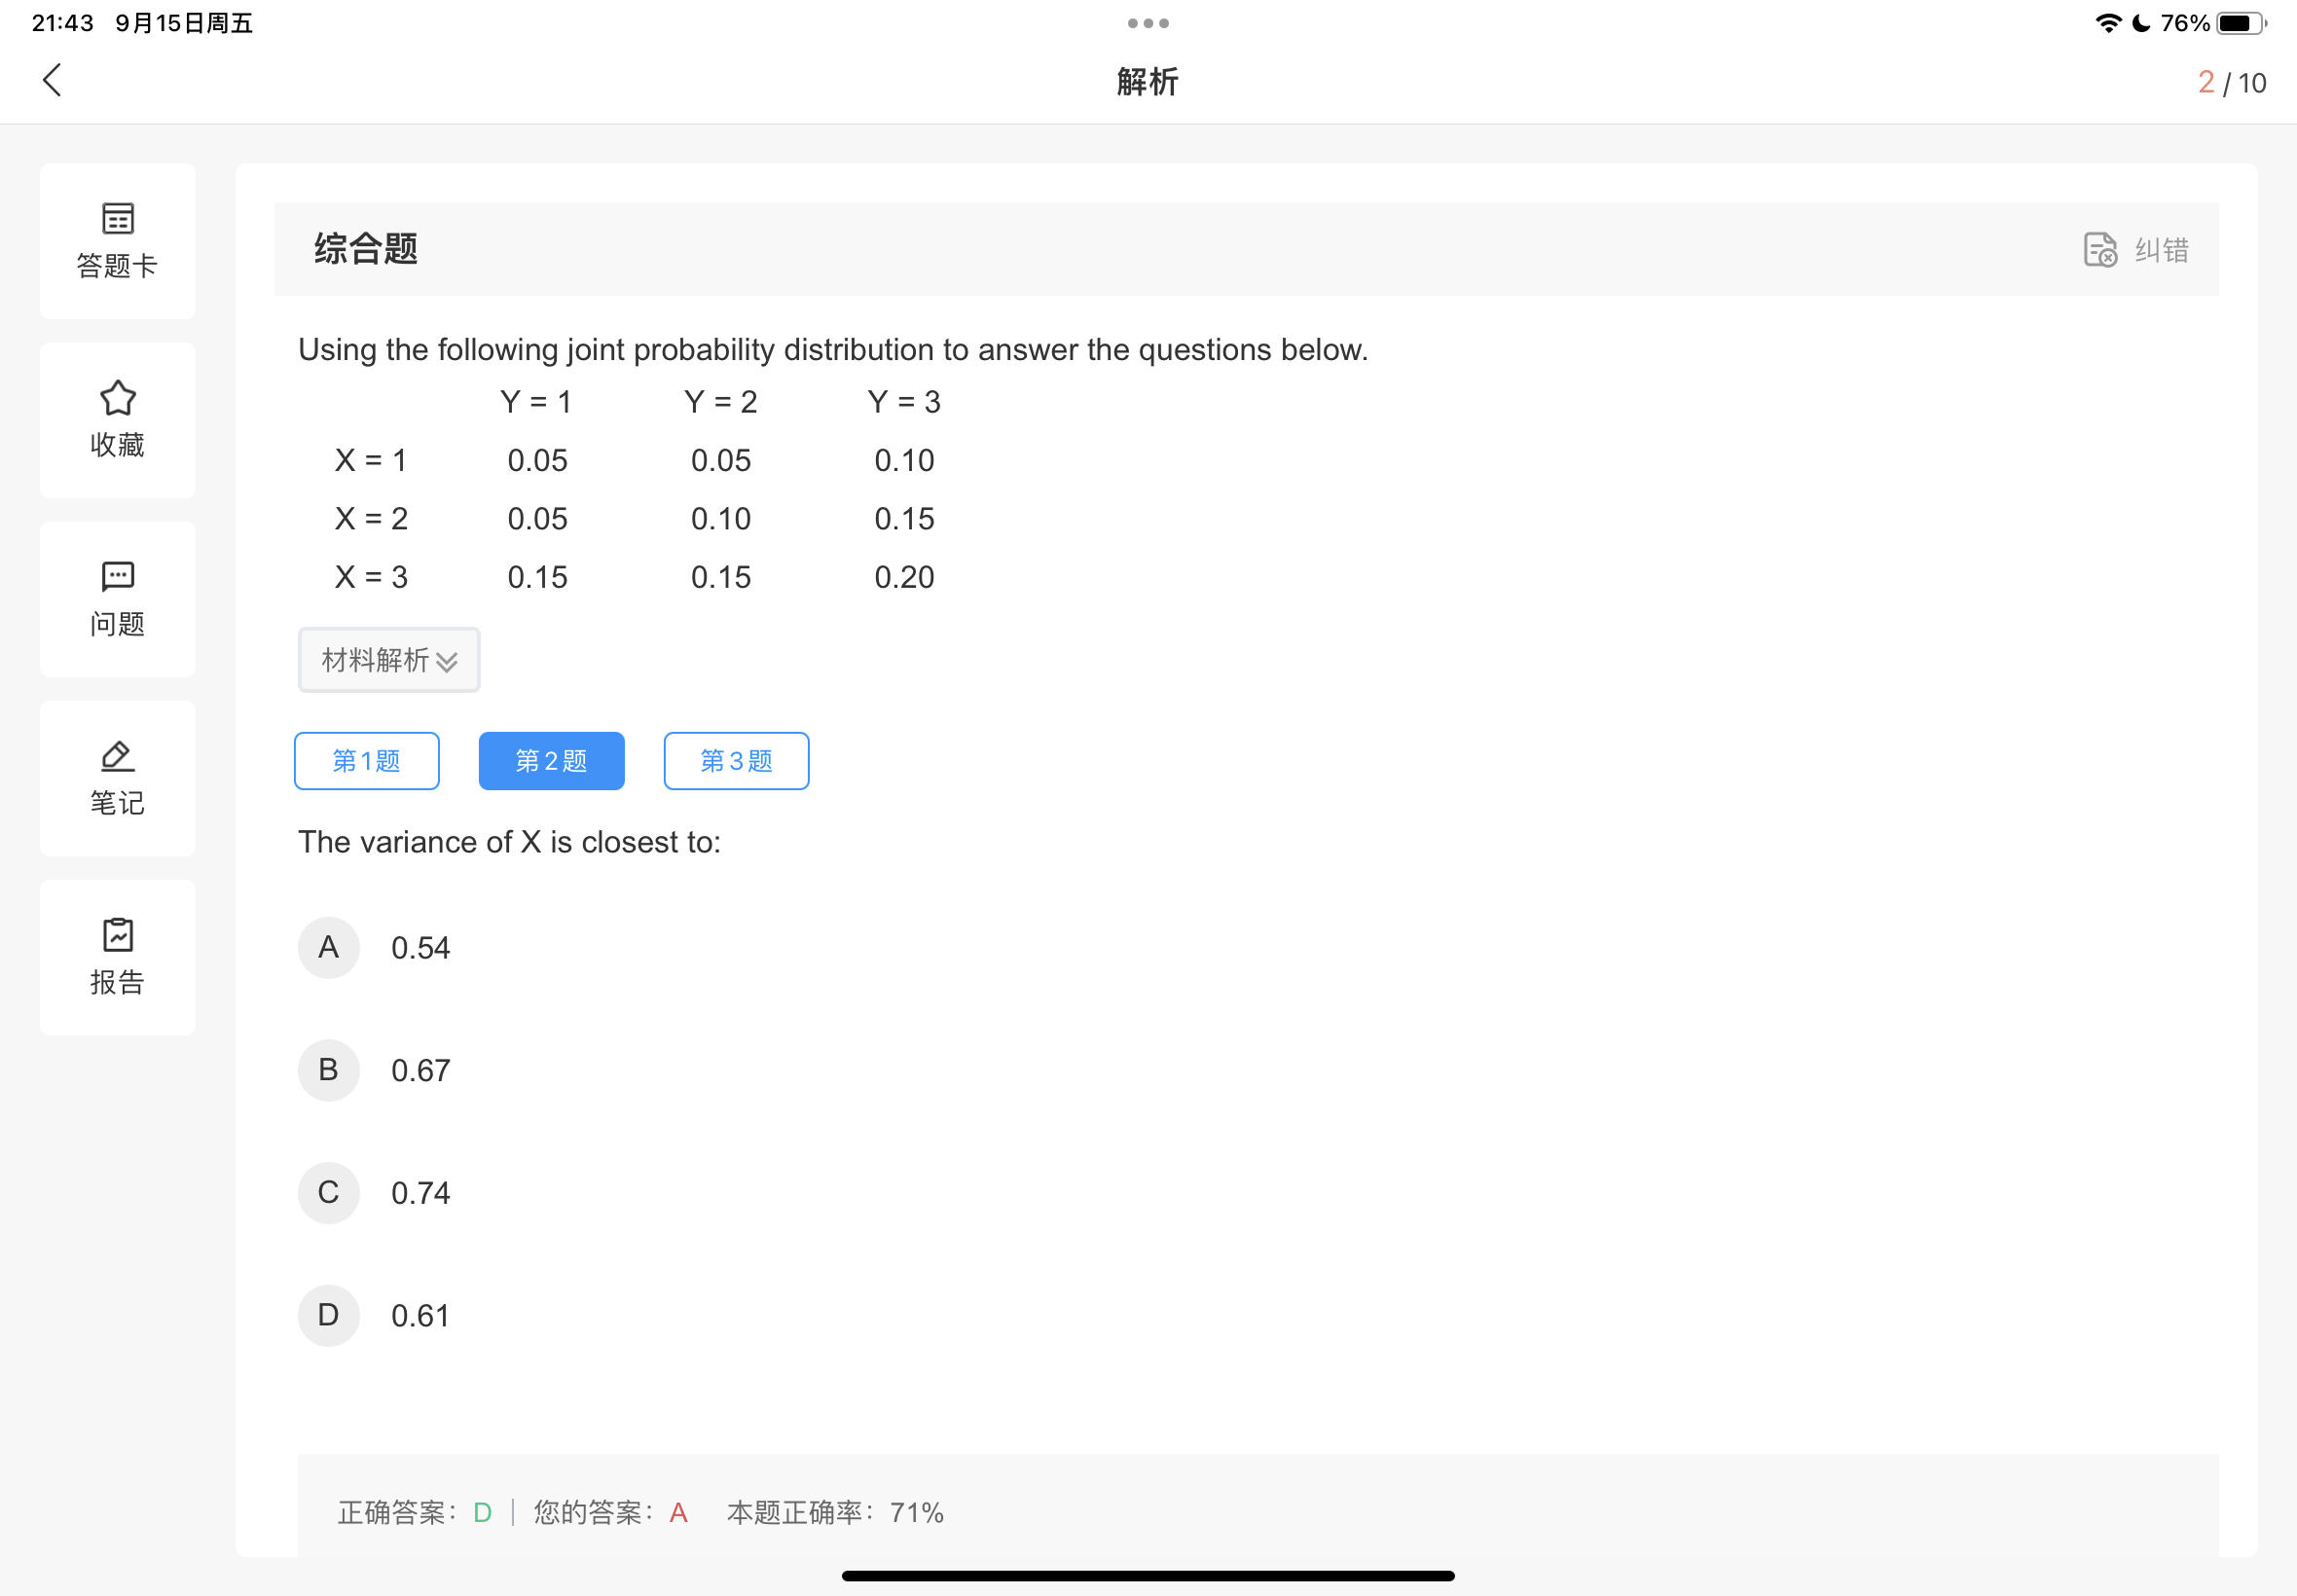Open the 问题 chat bubble icon
Image resolution: width=2297 pixels, height=1596 pixels.
click(118, 576)
